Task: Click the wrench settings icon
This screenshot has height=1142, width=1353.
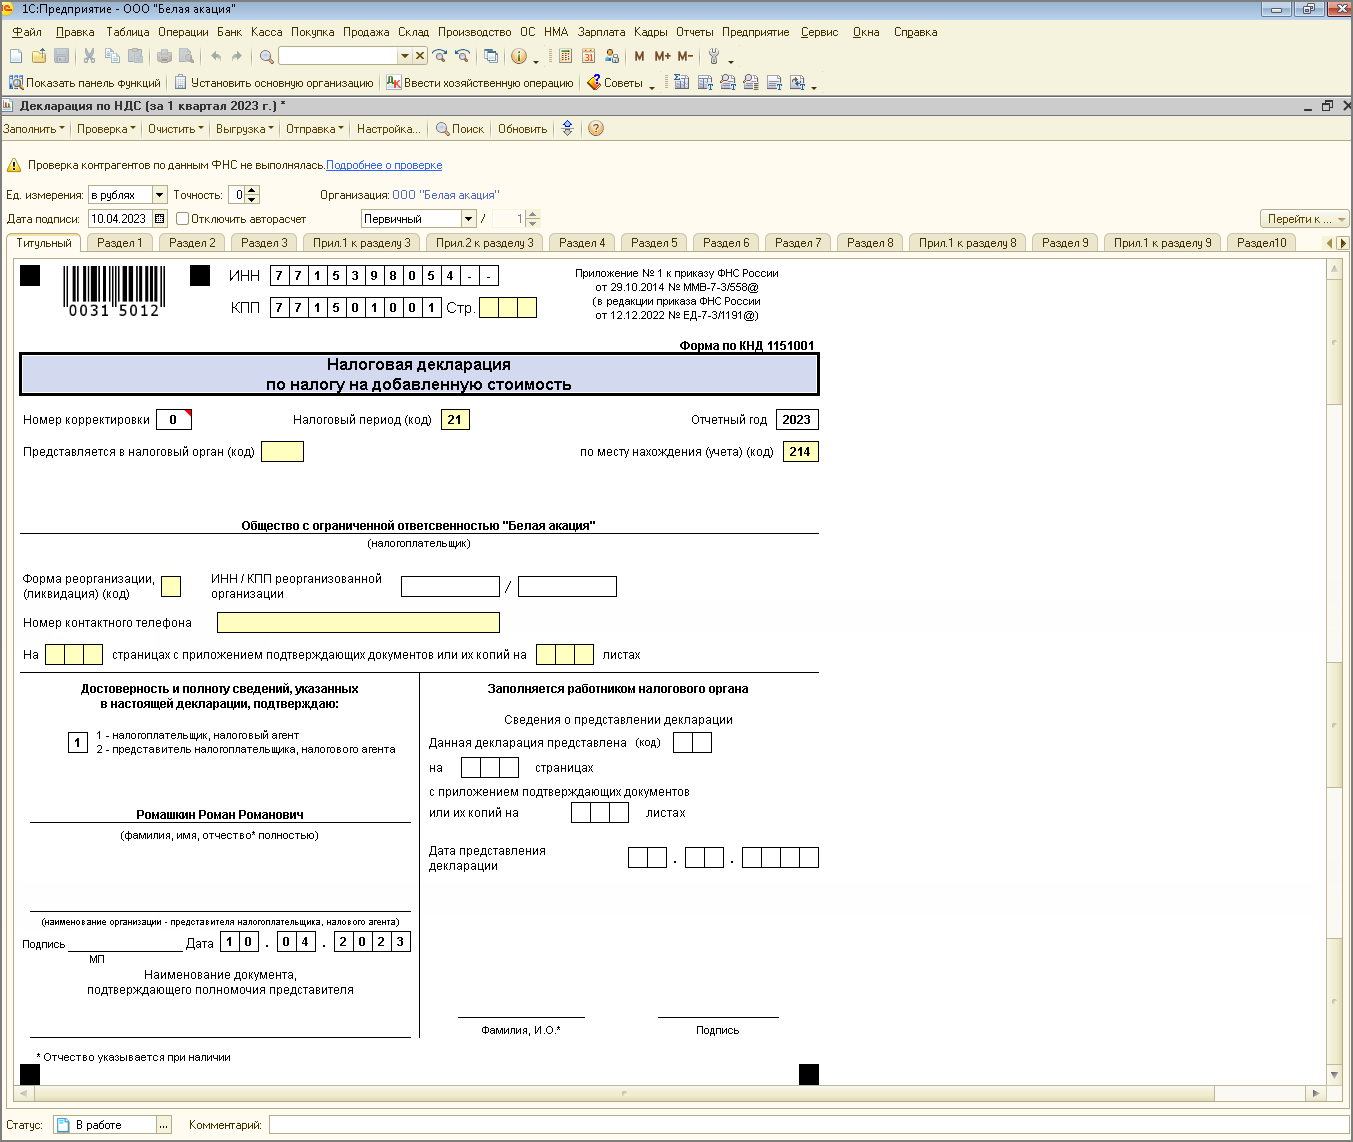Action: tap(714, 56)
